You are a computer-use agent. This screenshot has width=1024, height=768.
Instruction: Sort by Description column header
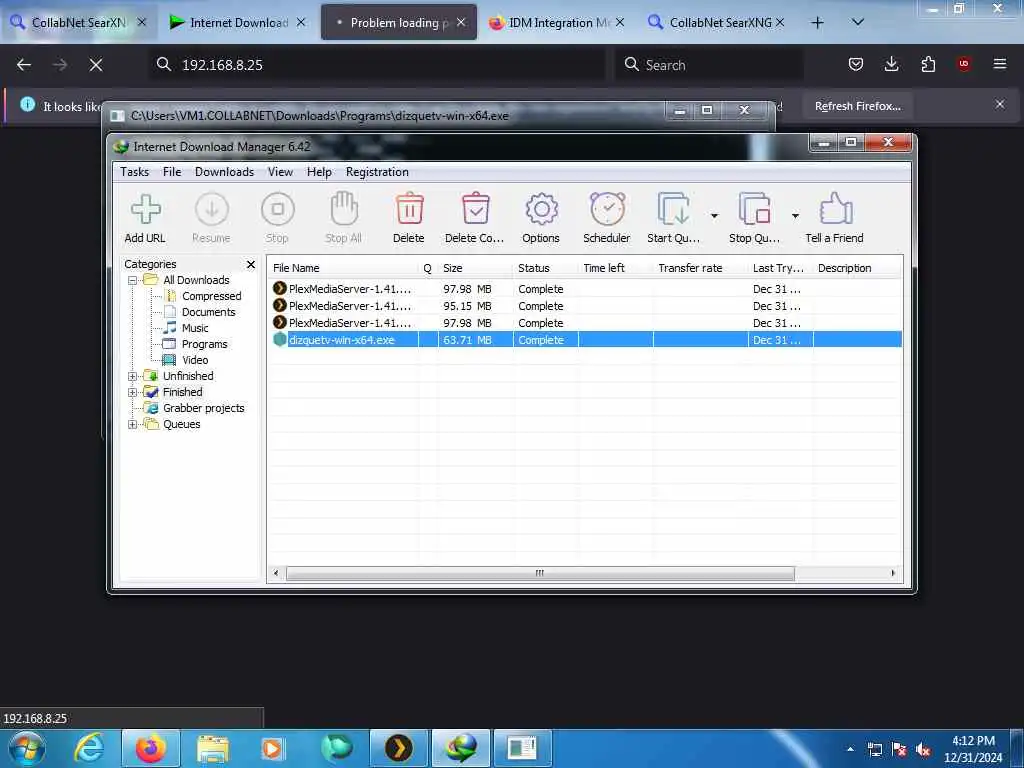point(857,268)
